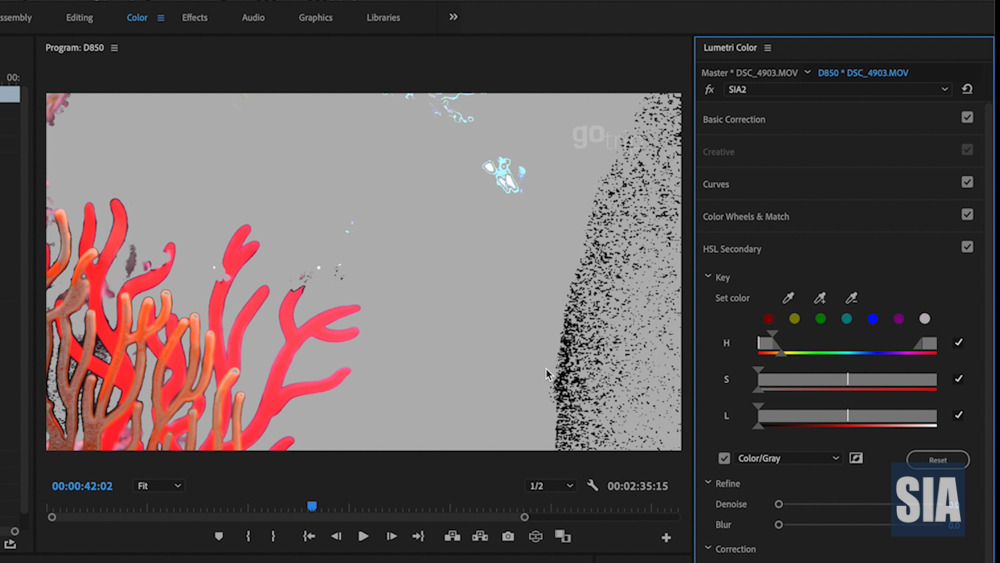Mark Out point with the right brace
The height and width of the screenshot is (563, 1000).
tap(273, 536)
